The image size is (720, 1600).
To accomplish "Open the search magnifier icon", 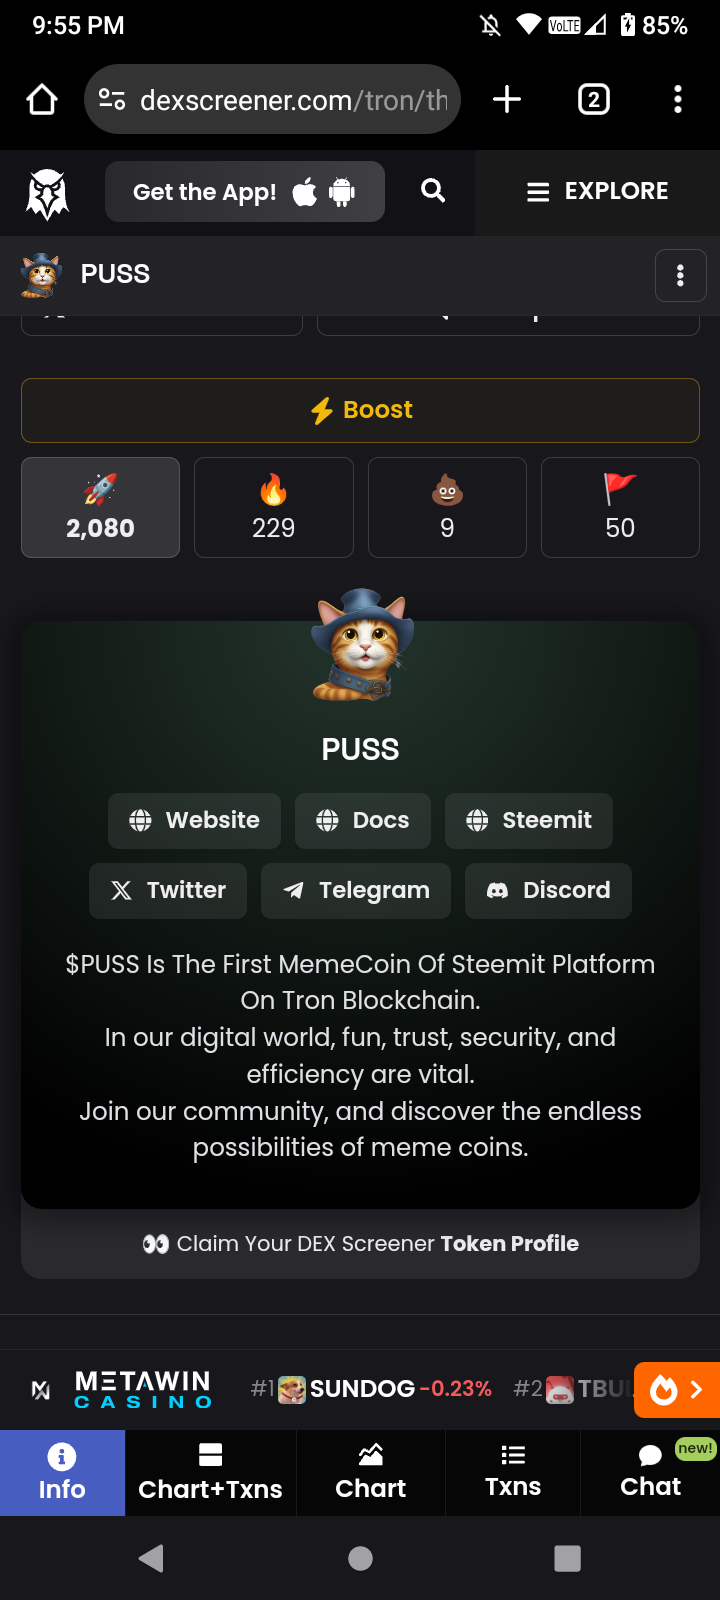I will (x=432, y=191).
